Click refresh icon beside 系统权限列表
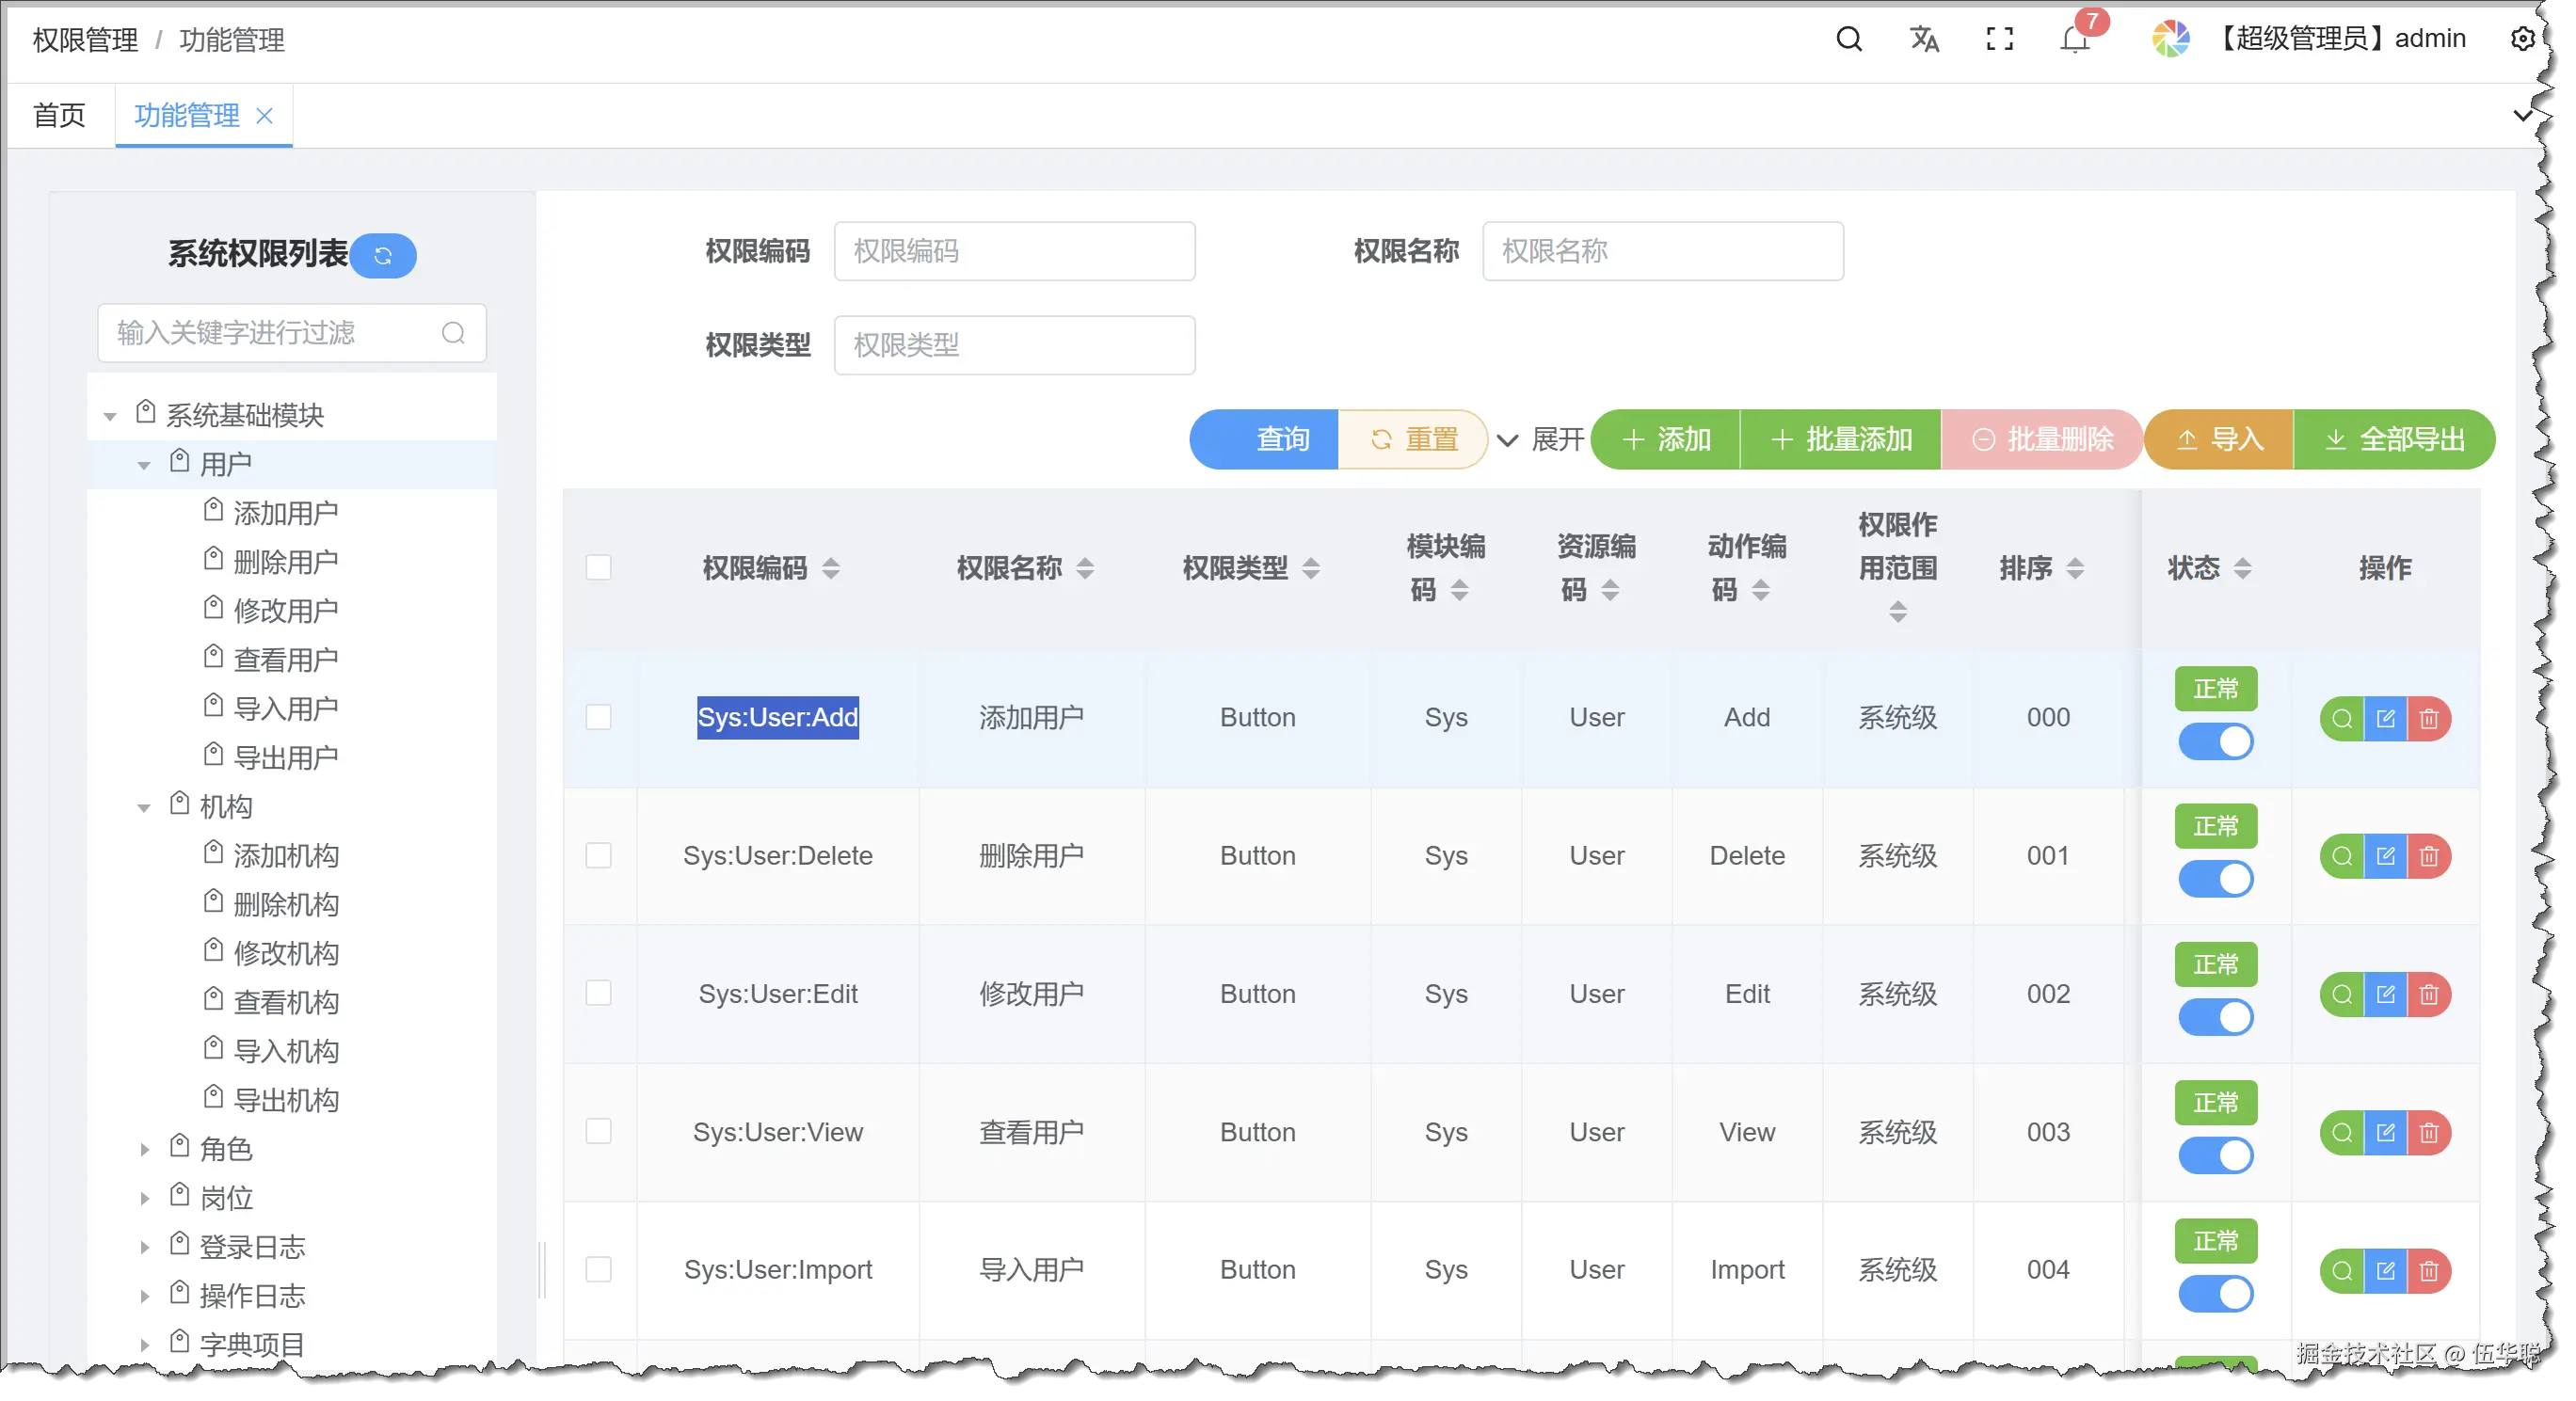The image size is (2576, 1401). pos(383,256)
